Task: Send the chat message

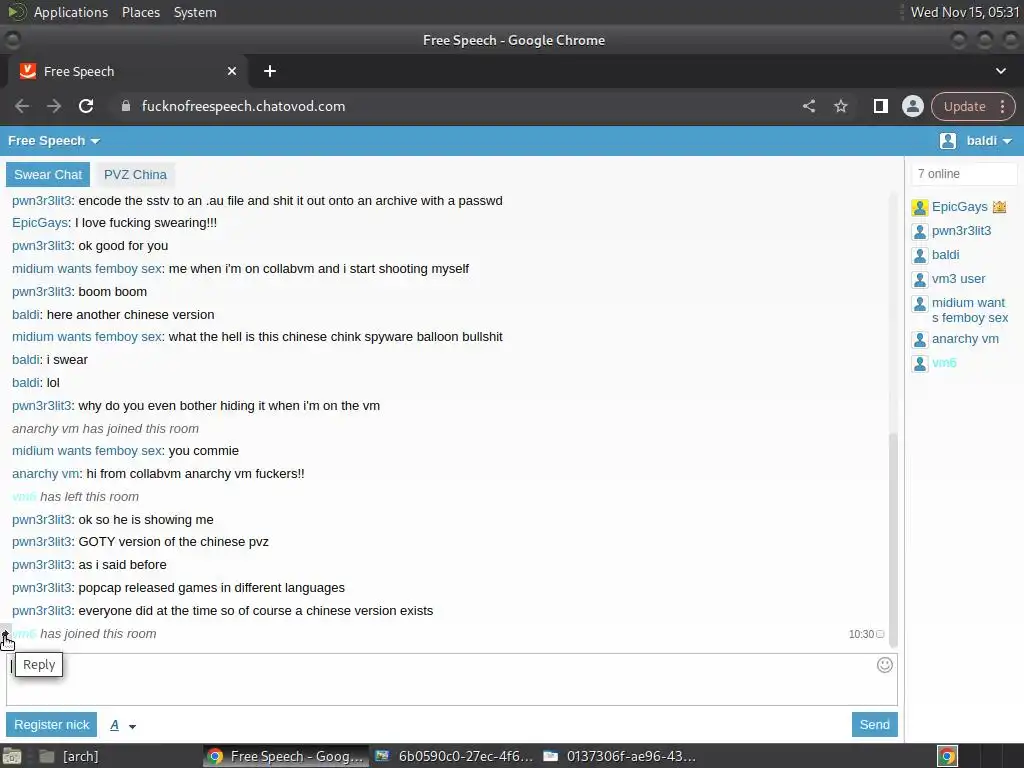Action: [874, 725]
